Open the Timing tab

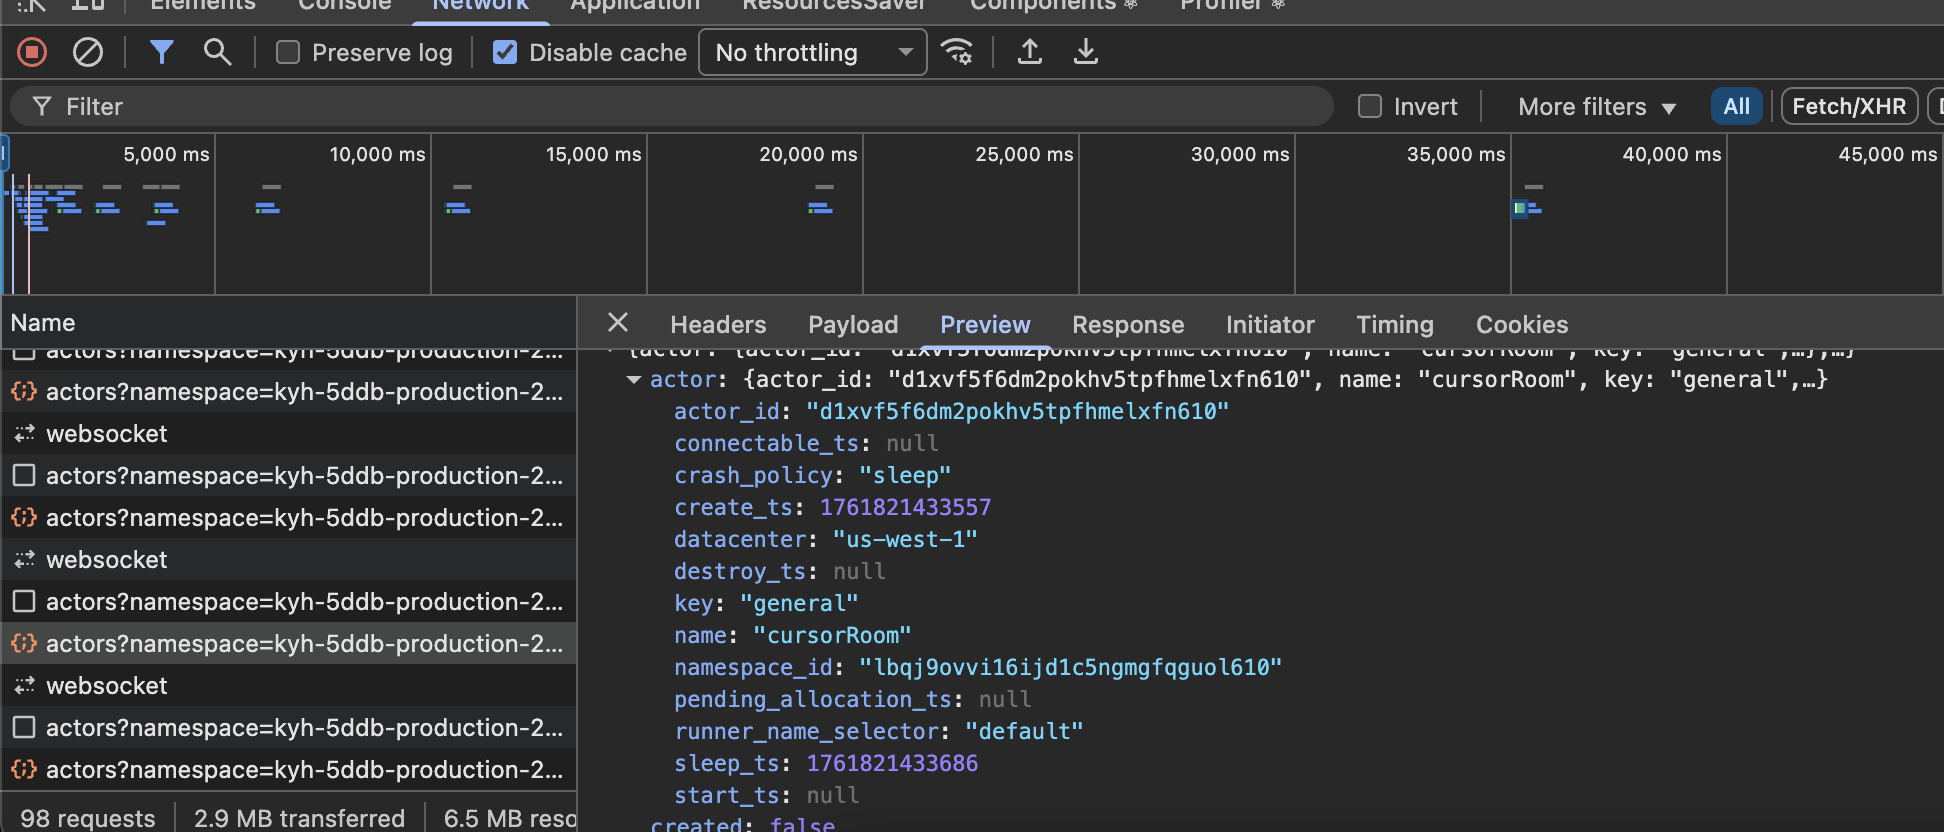1394,325
